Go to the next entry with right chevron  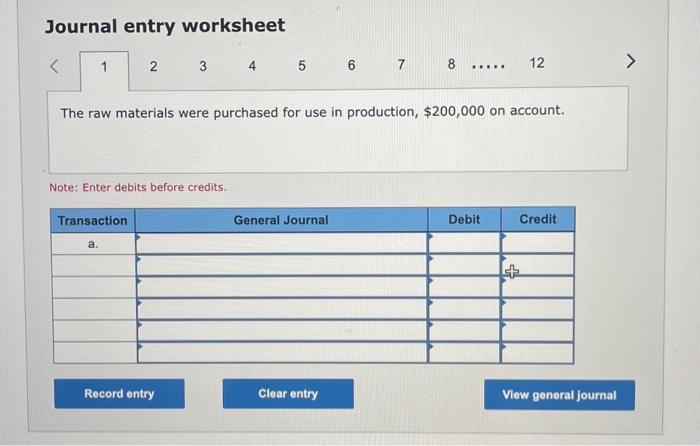point(630,61)
